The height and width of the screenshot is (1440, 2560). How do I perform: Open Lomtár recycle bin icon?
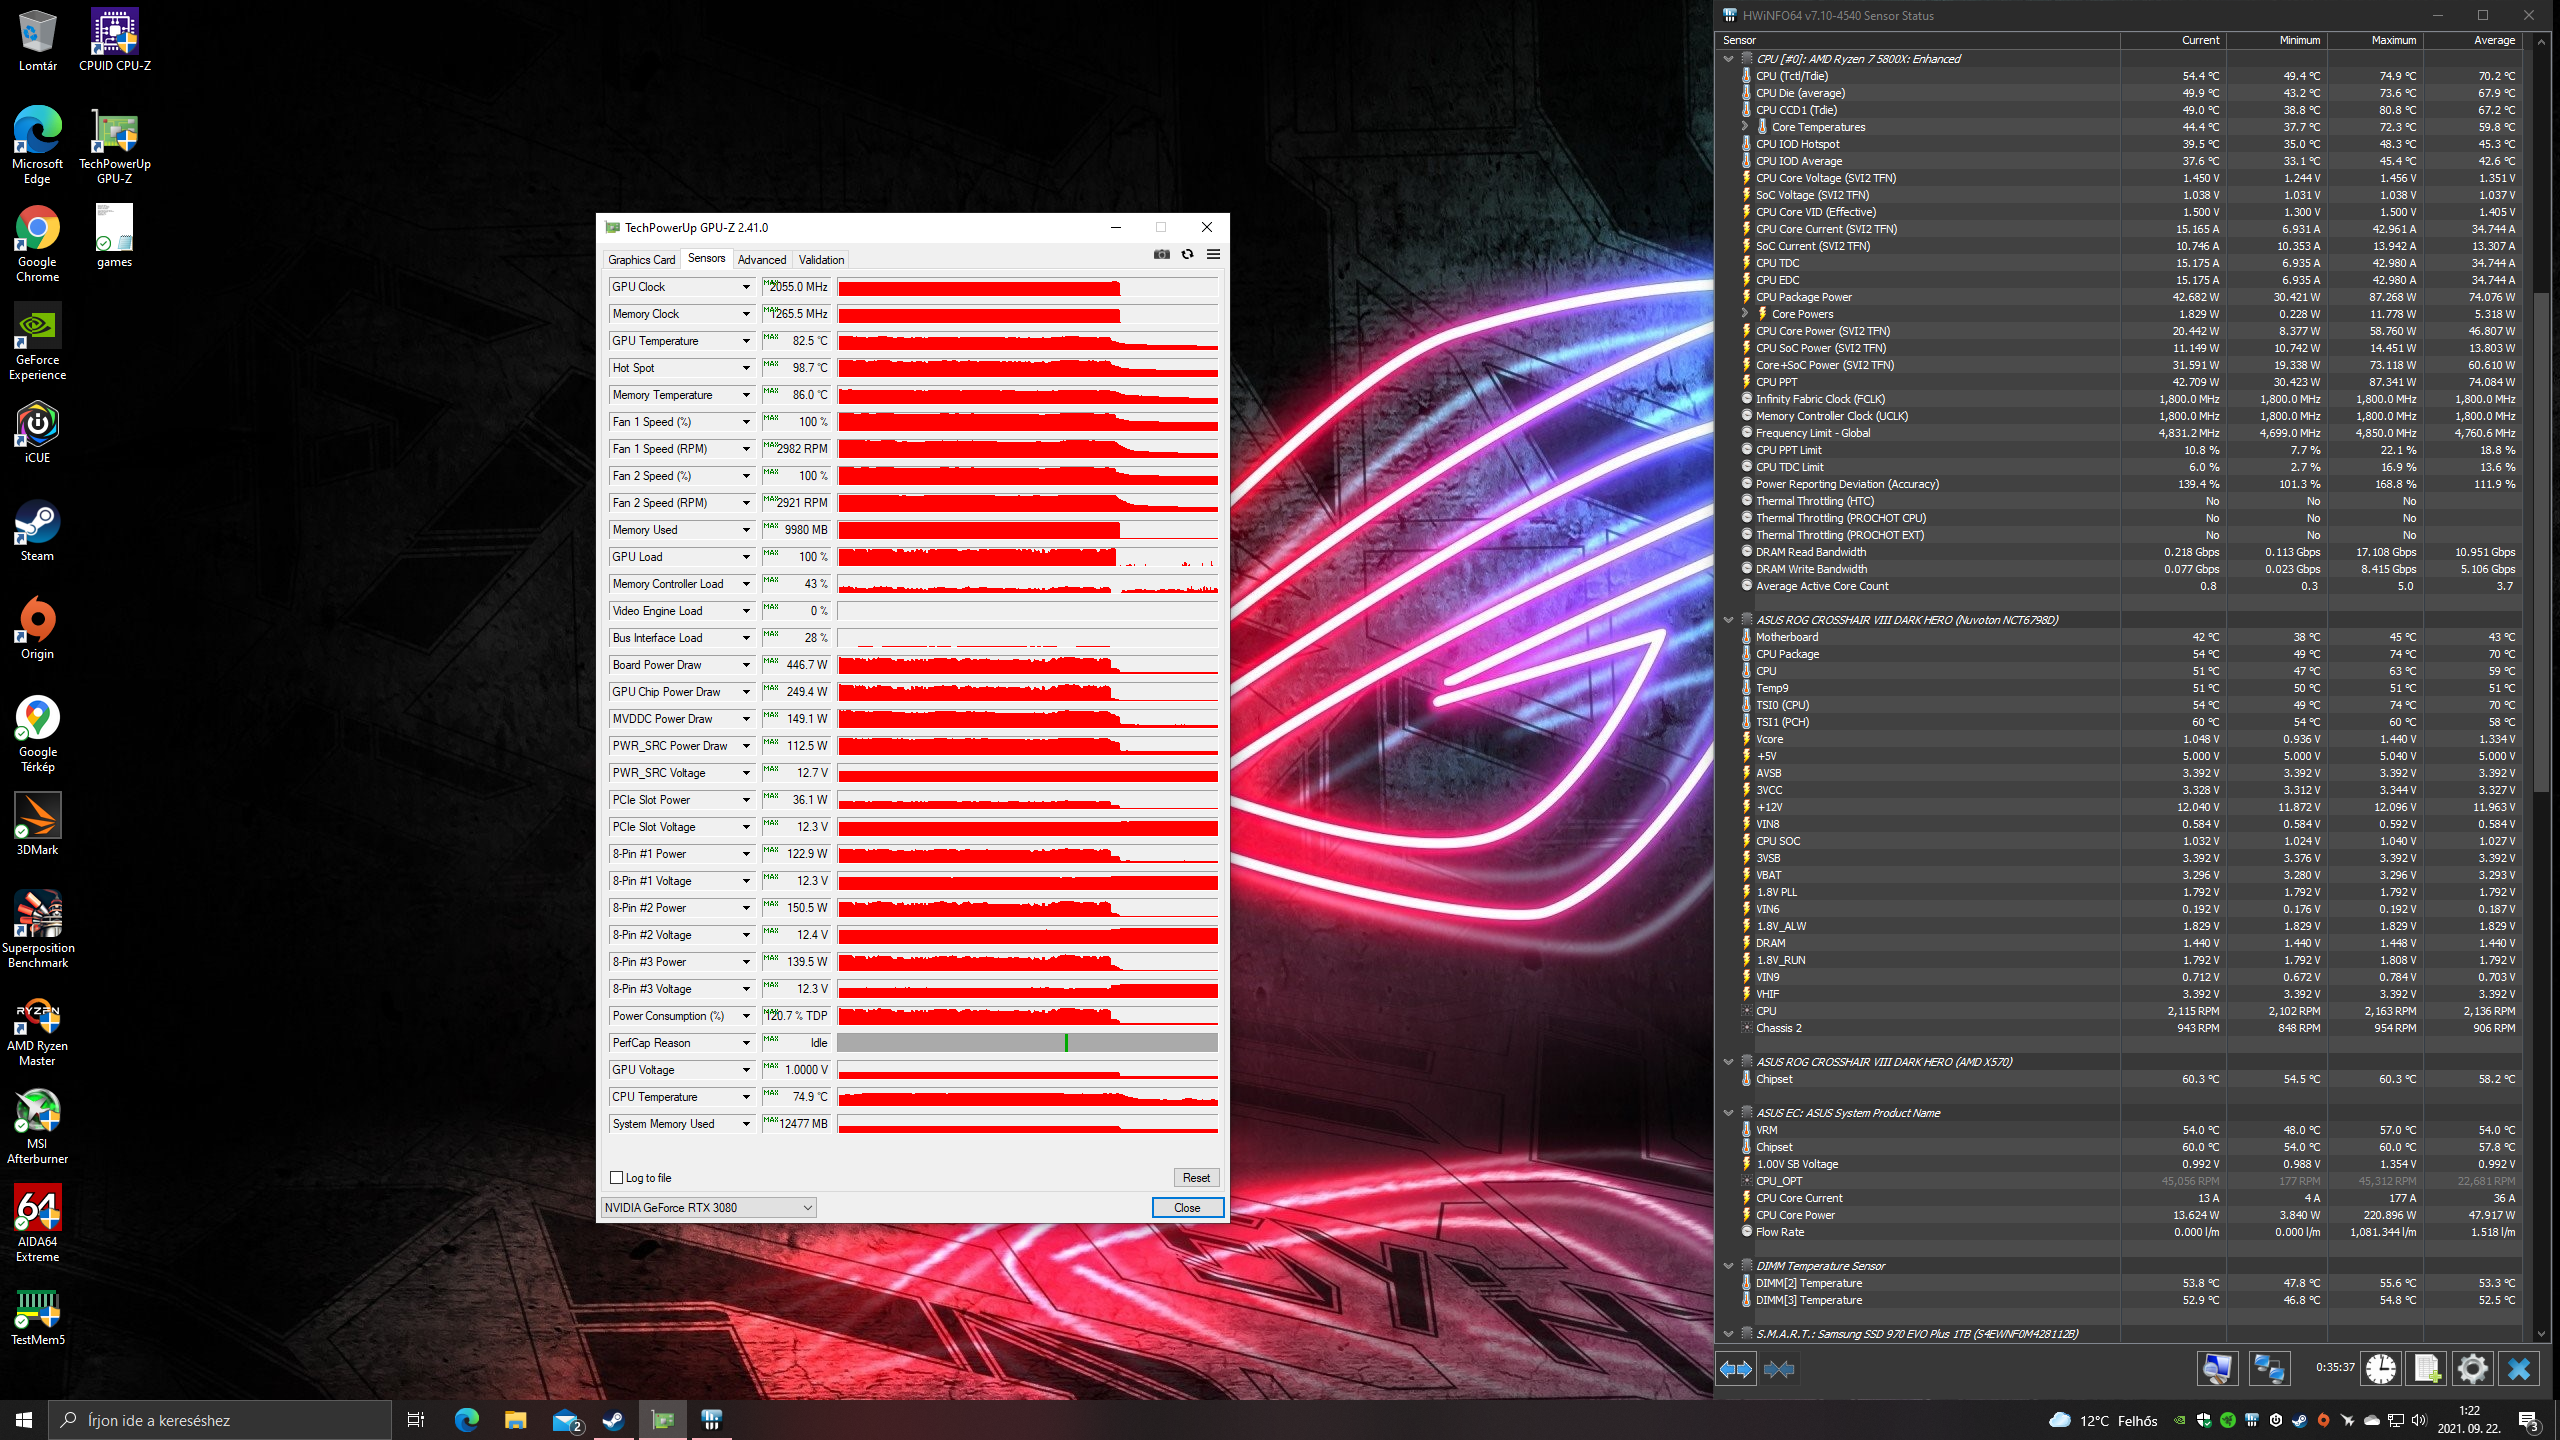38,40
